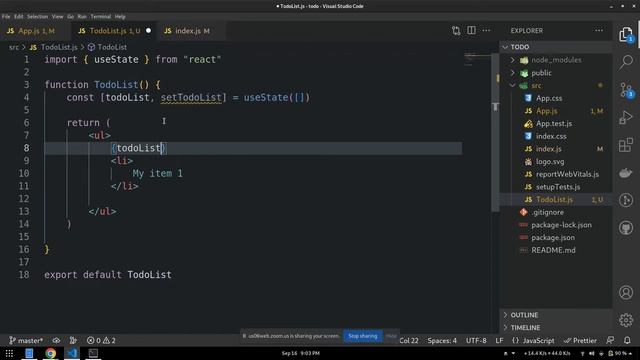The height and width of the screenshot is (360, 640).
Task: Switch to the App.js editor tab
Action: pos(36,31)
